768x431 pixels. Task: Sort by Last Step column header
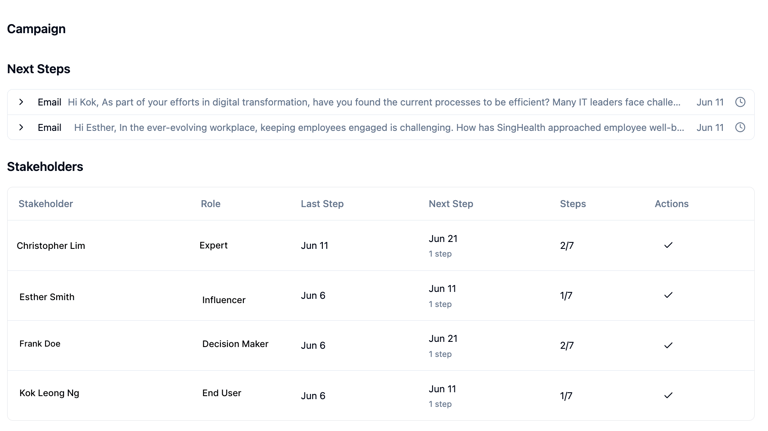(x=322, y=204)
